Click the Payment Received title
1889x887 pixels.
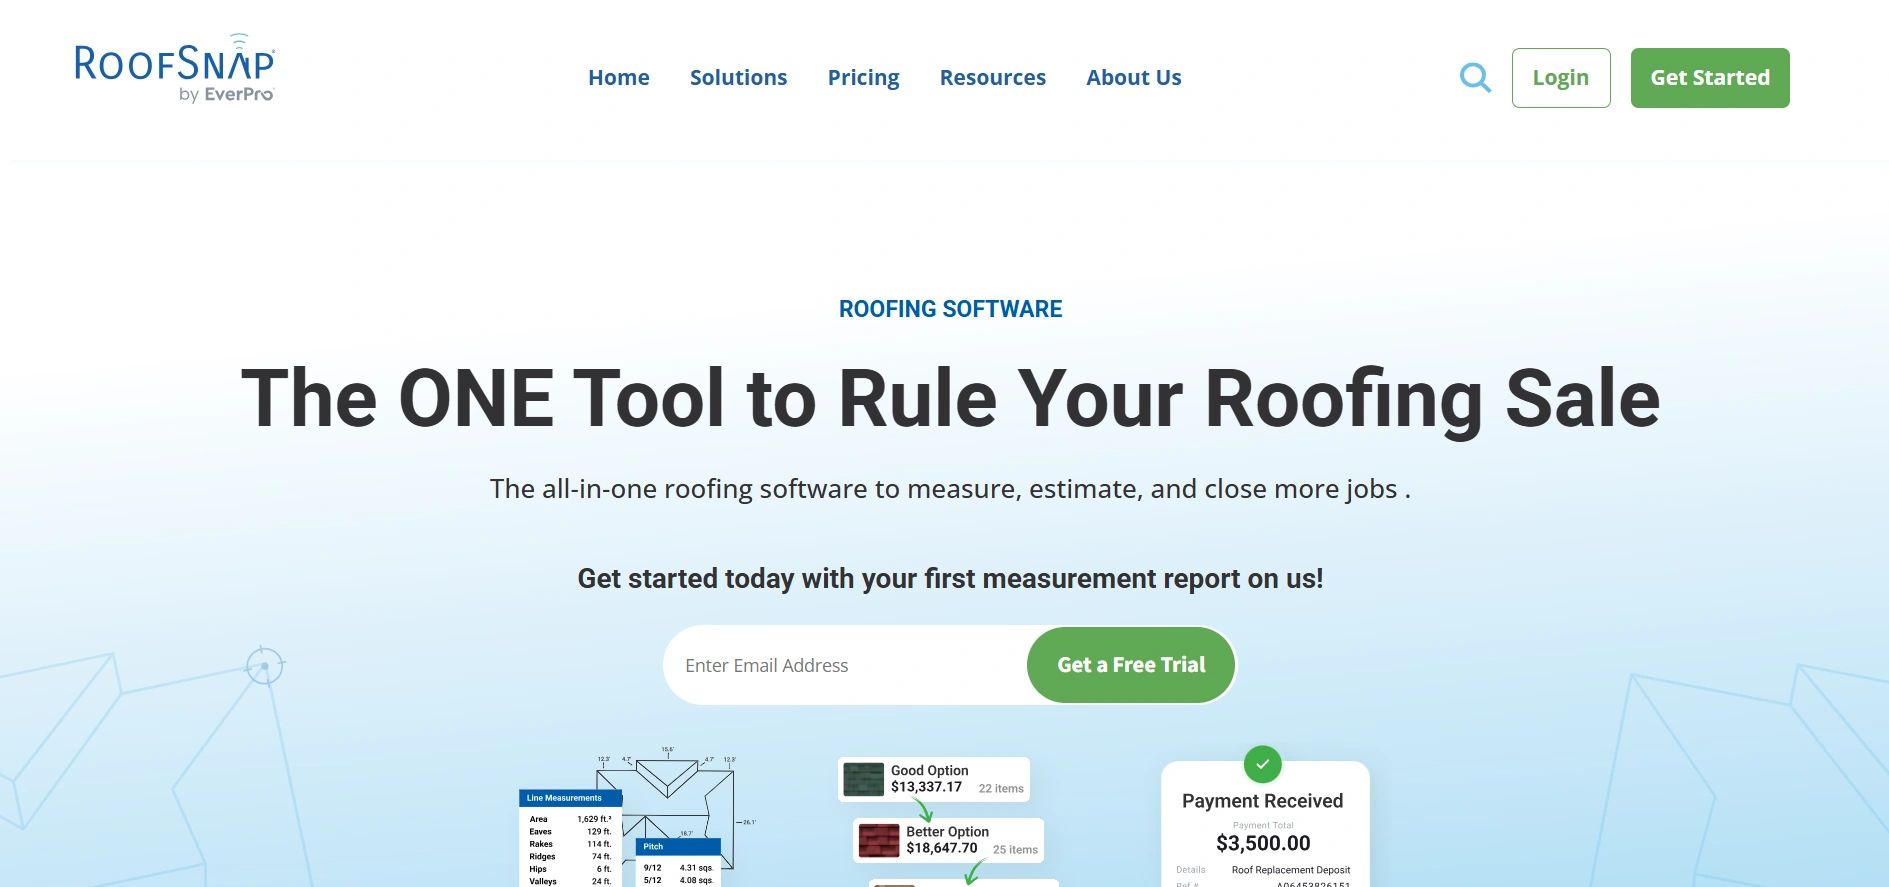tap(1262, 801)
